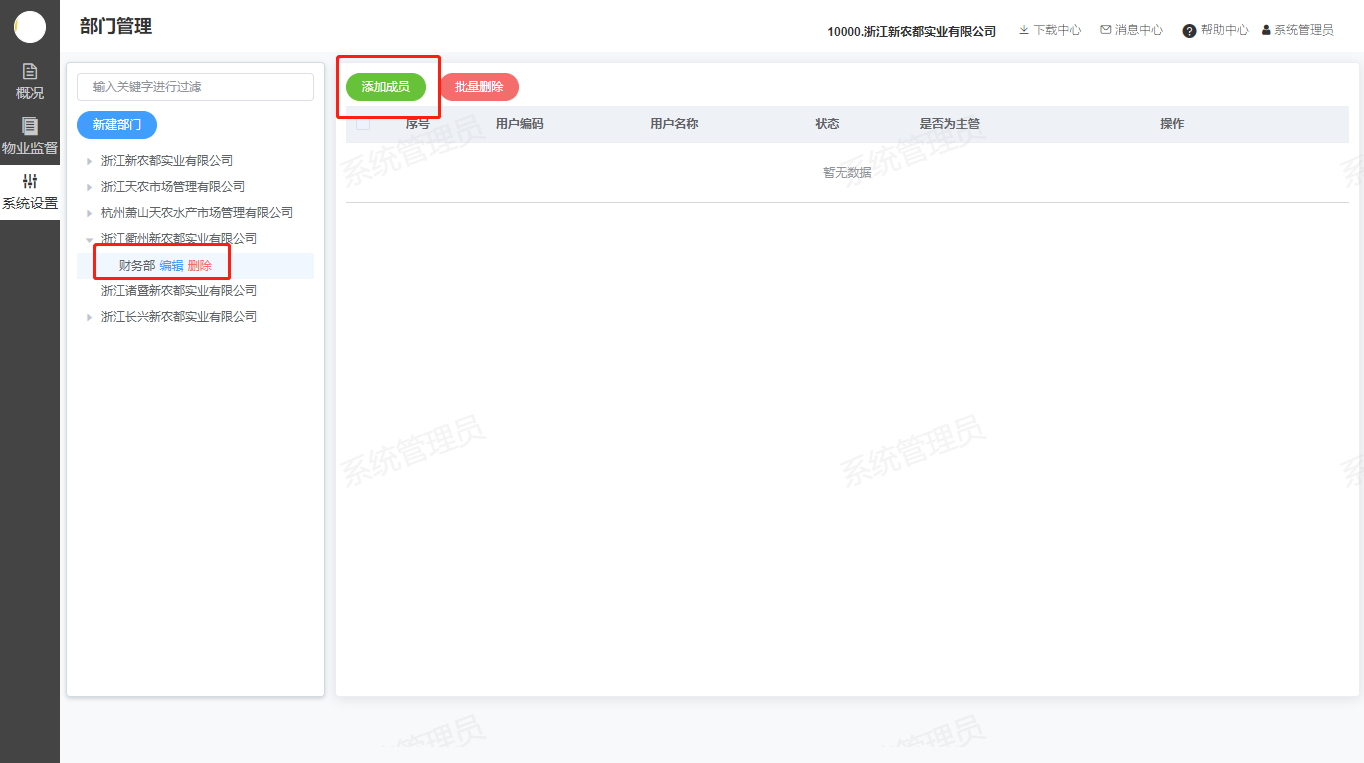Click the 新建部门 button
The height and width of the screenshot is (763, 1364).
[117, 125]
